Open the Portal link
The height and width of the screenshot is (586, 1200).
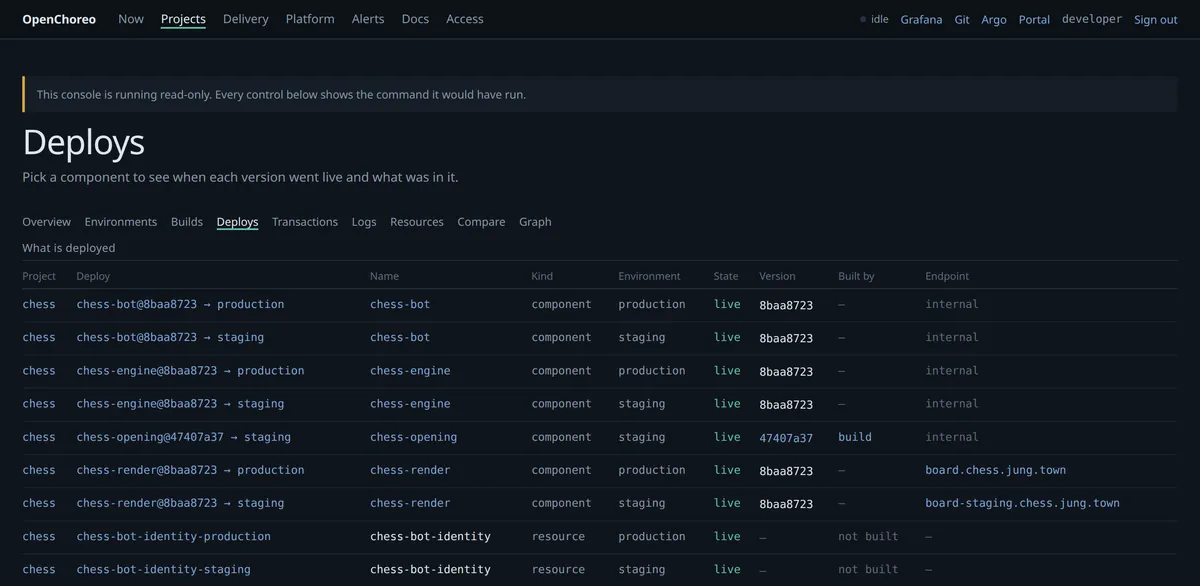click(x=1034, y=20)
